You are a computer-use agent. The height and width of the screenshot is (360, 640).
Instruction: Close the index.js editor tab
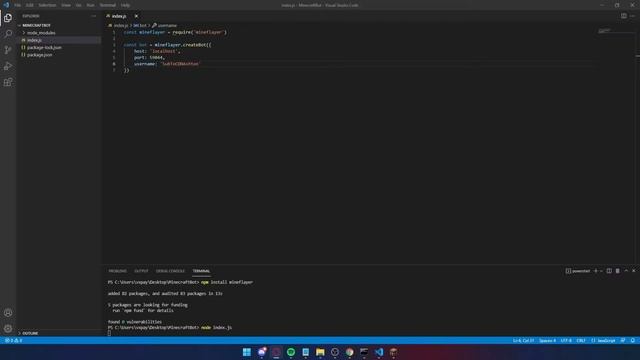pos(136,16)
